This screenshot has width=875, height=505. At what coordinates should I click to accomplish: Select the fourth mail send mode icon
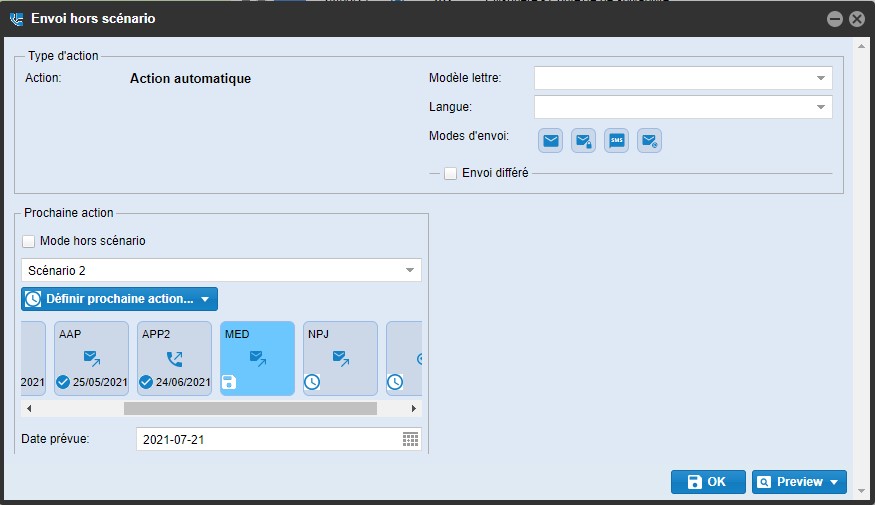[x=650, y=141]
